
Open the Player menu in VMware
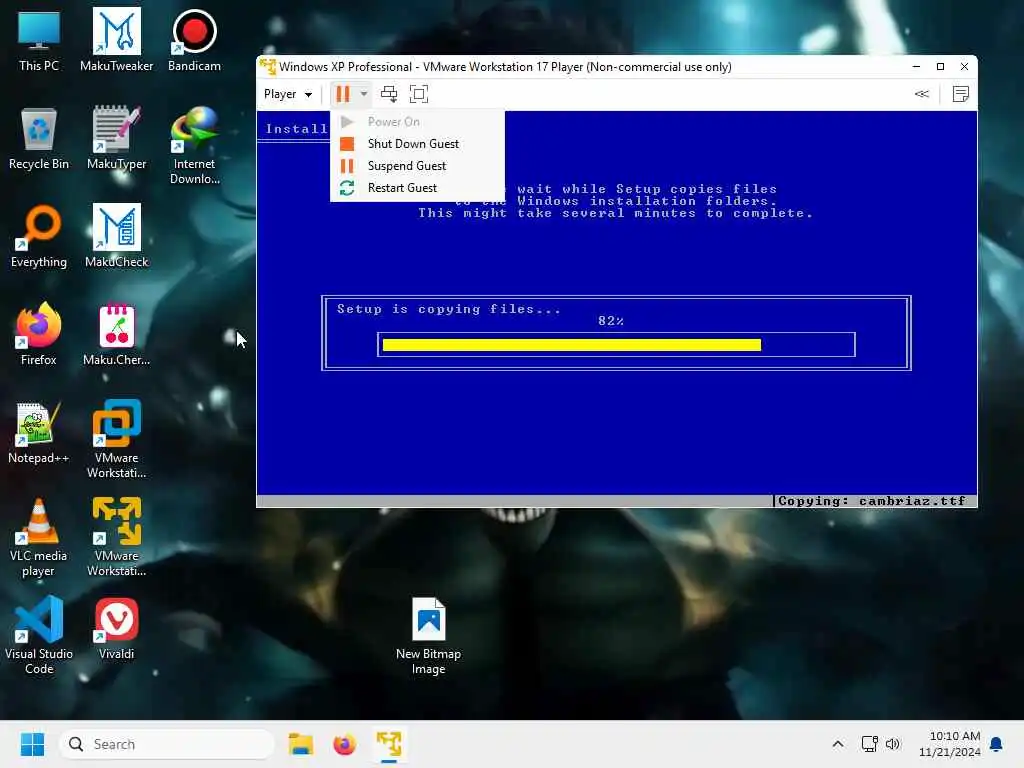click(287, 94)
